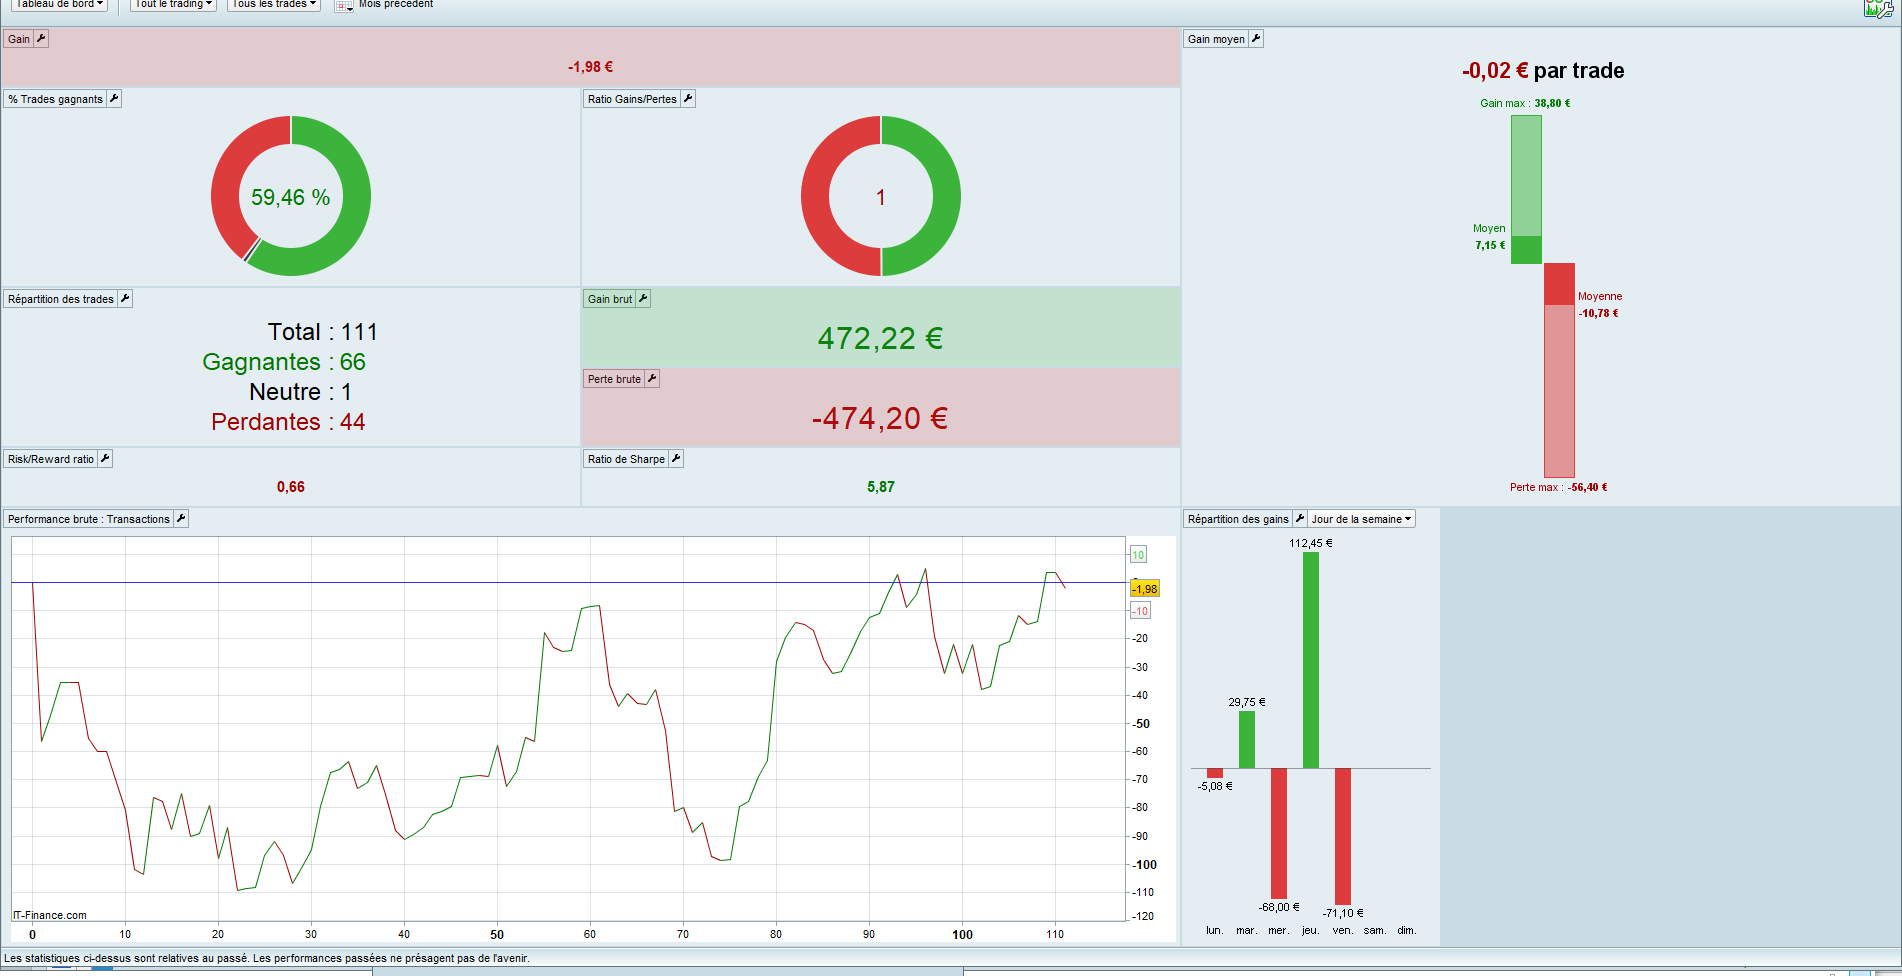Click the Total : 111 trades line
The height and width of the screenshot is (976, 1902).
(323, 332)
